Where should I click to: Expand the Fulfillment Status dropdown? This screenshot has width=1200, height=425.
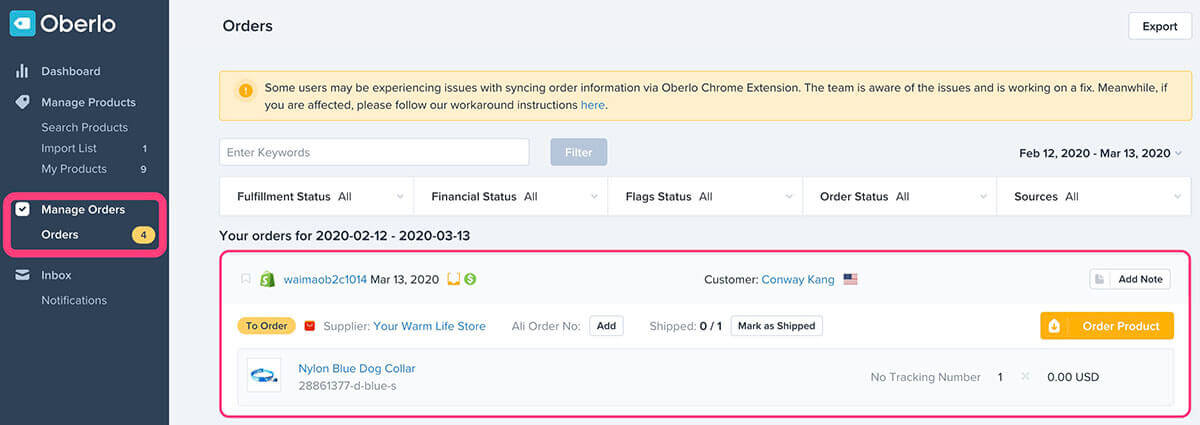pos(316,197)
